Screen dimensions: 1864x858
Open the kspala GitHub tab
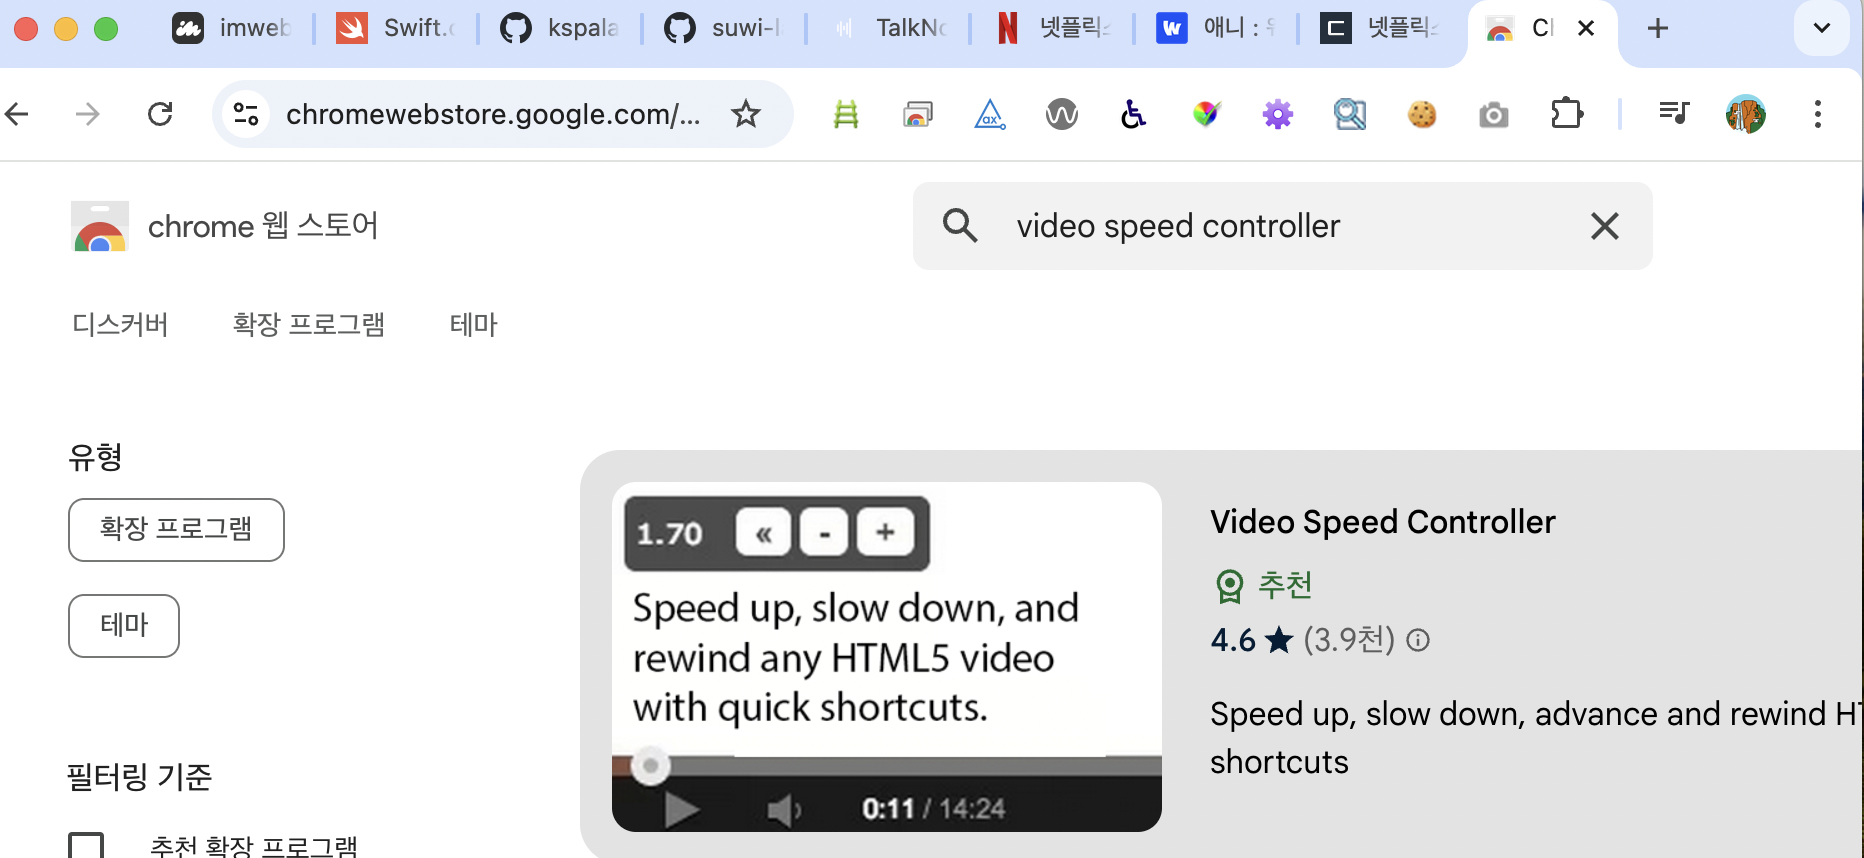559,28
